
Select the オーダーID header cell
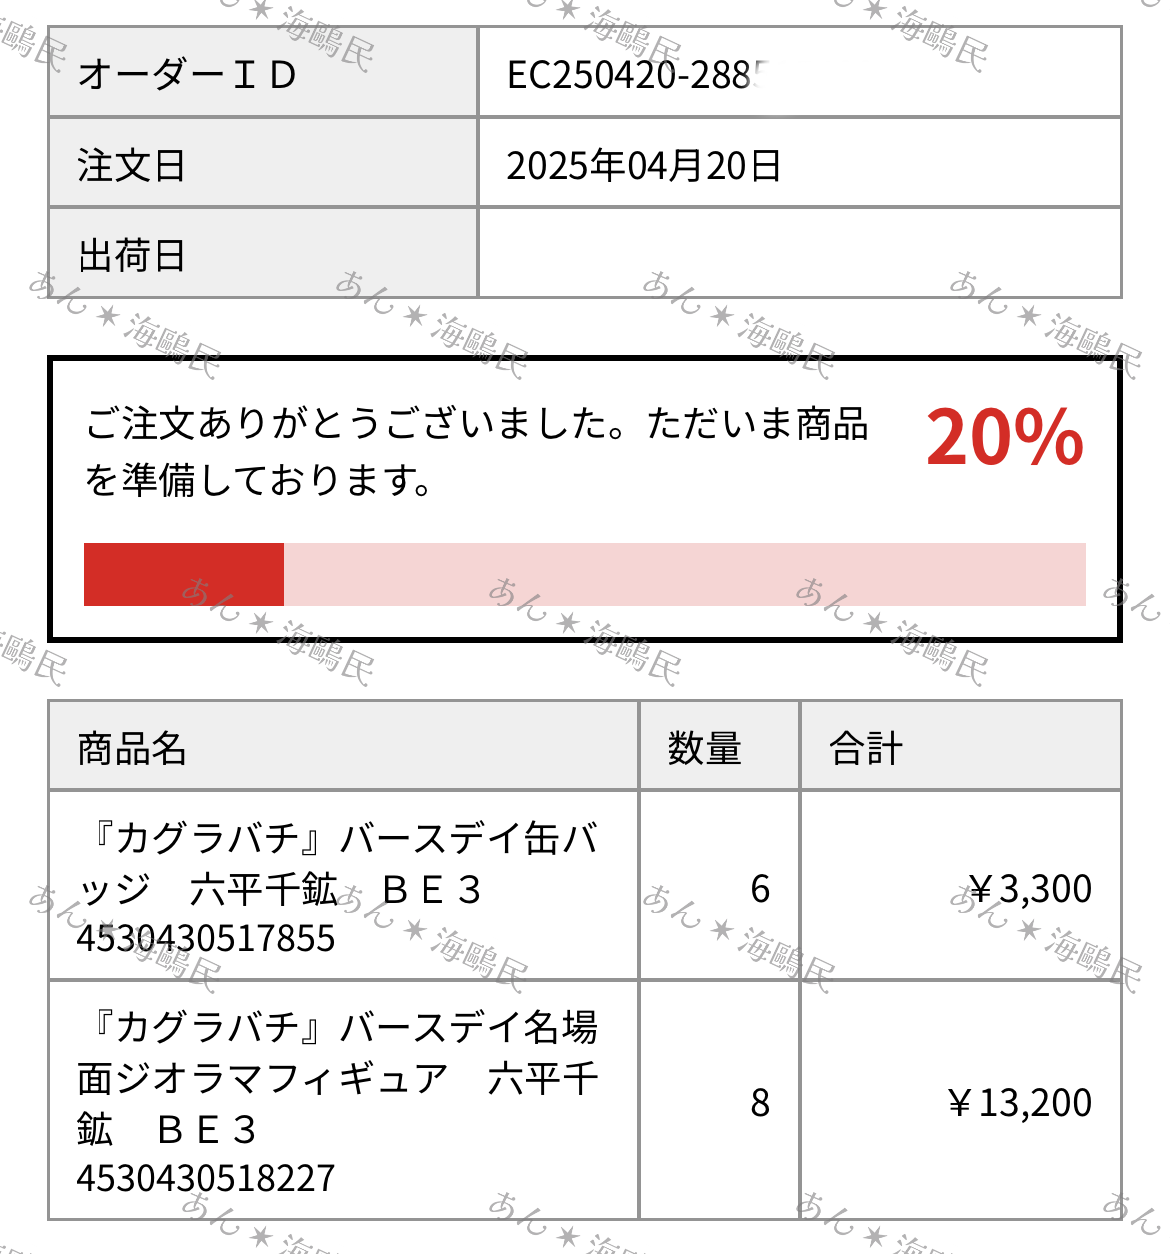[263, 72]
